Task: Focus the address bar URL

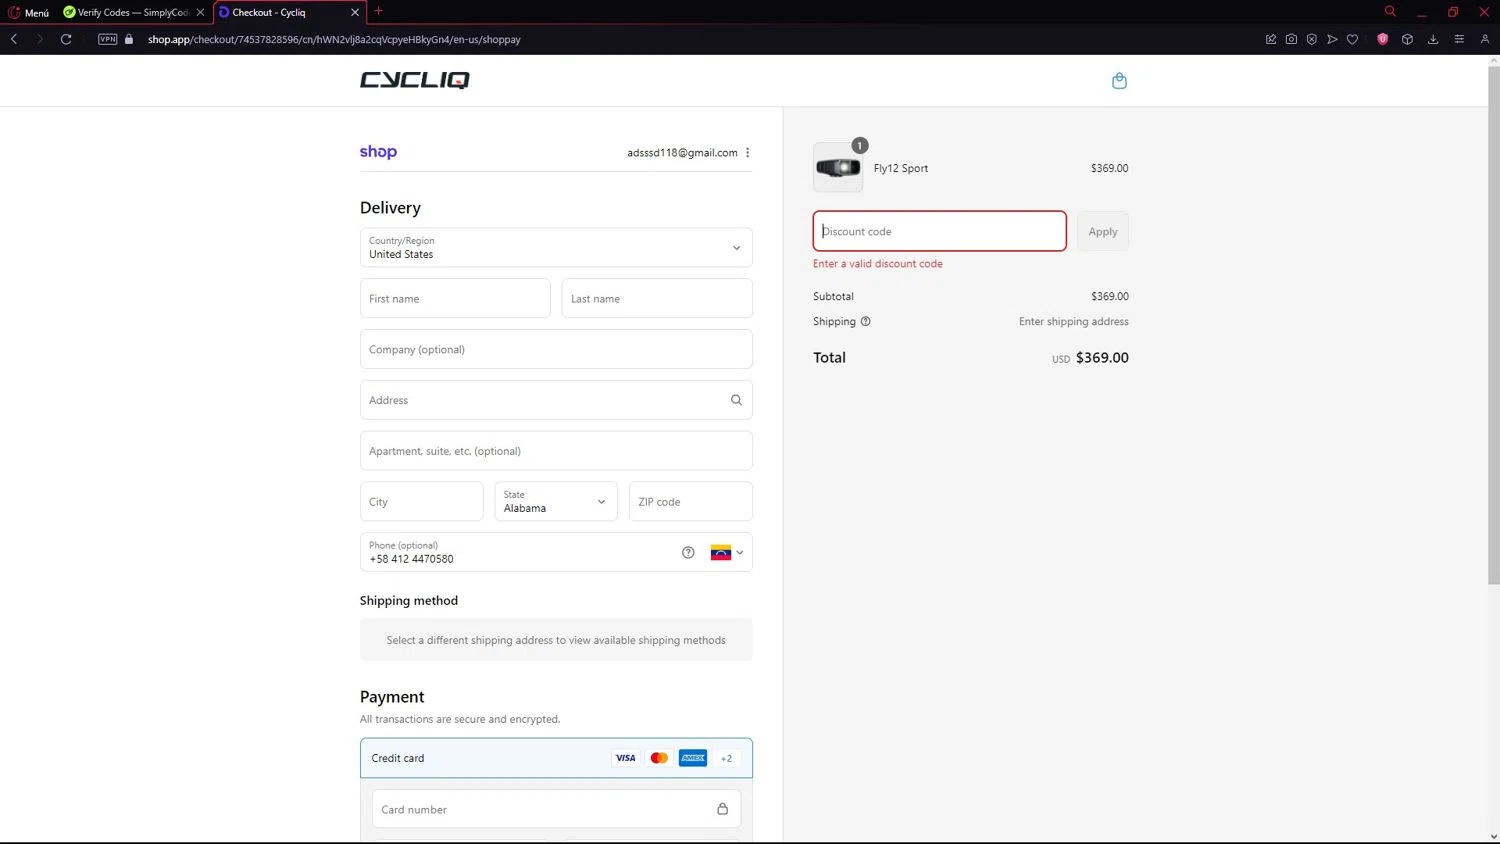Action: click(x=334, y=39)
